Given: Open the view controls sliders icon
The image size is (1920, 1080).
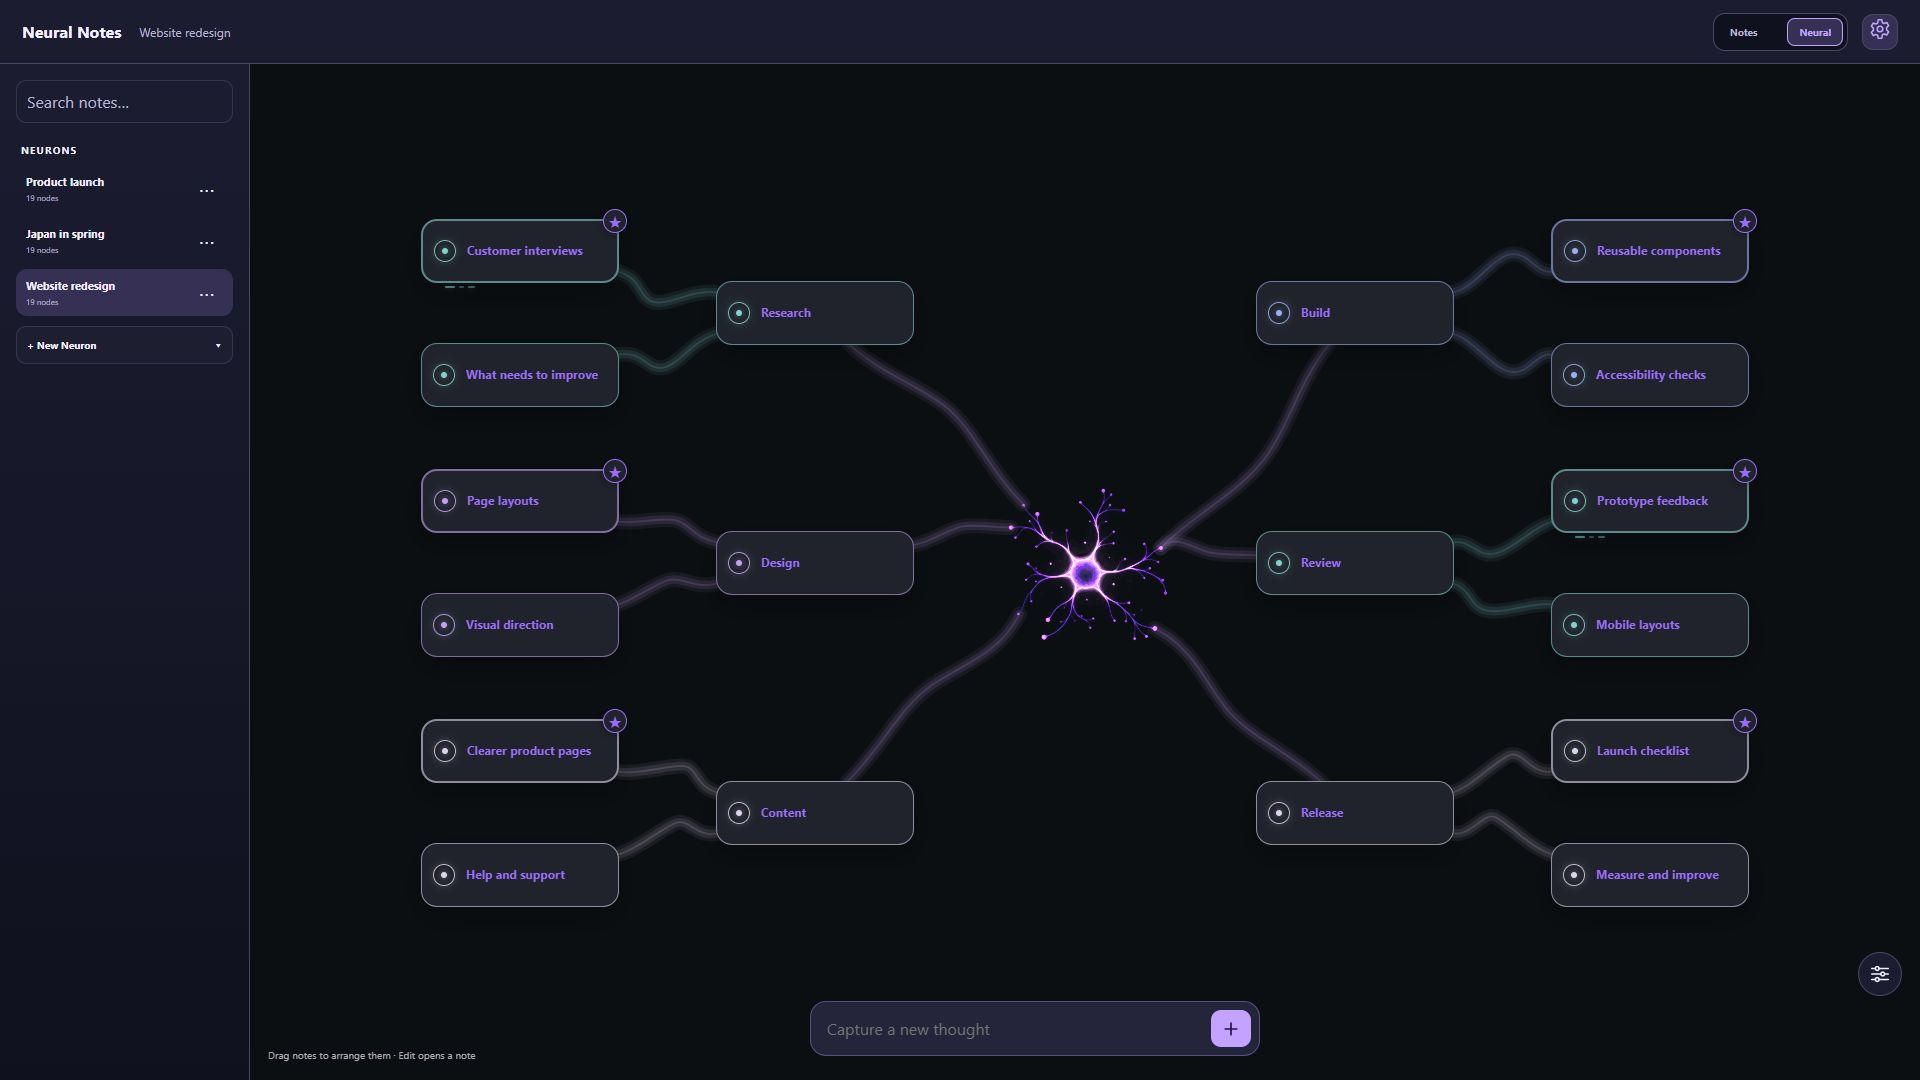Looking at the screenshot, I should (1879, 974).
